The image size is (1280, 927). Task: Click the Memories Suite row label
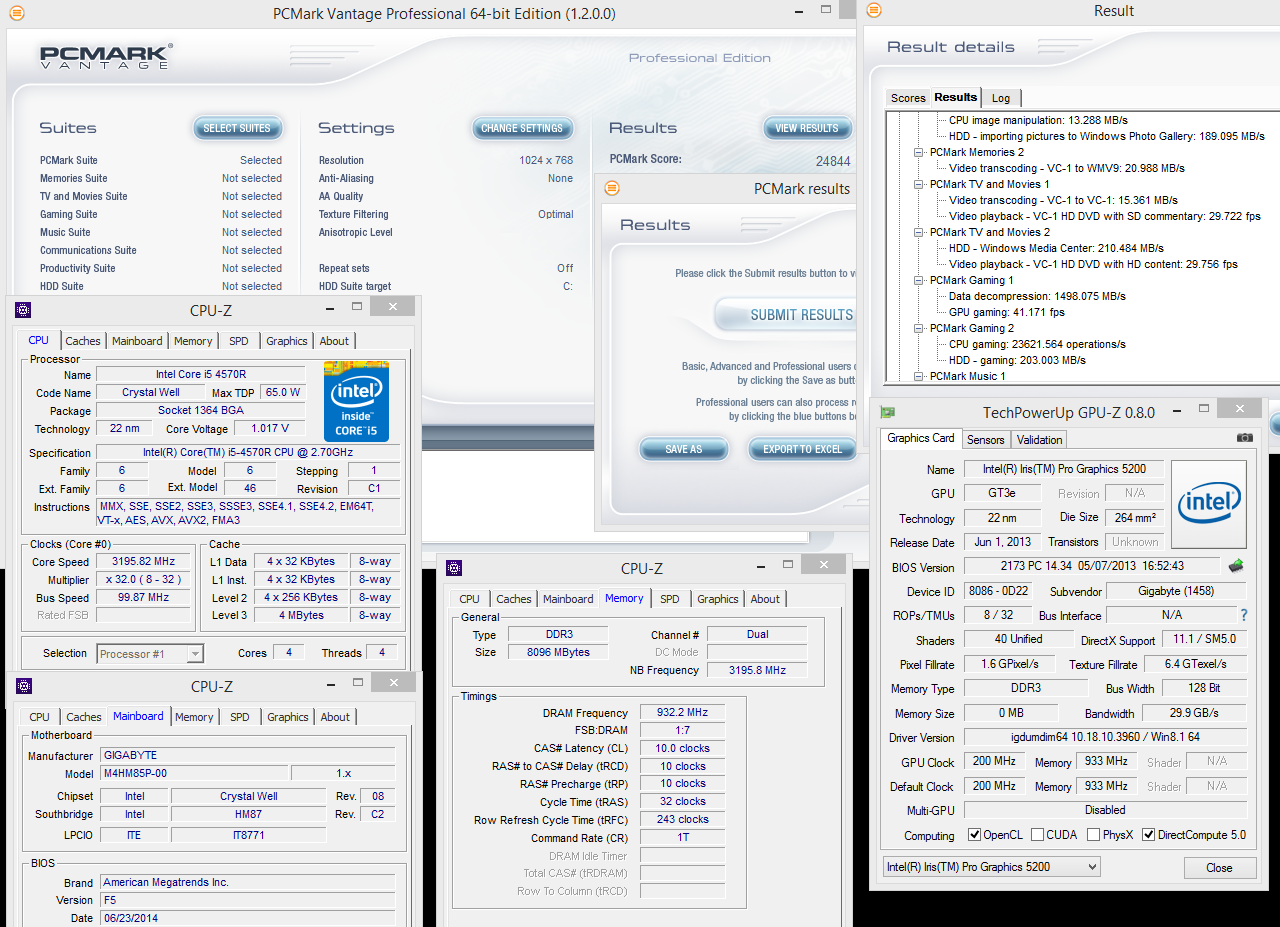coord(74,178)
